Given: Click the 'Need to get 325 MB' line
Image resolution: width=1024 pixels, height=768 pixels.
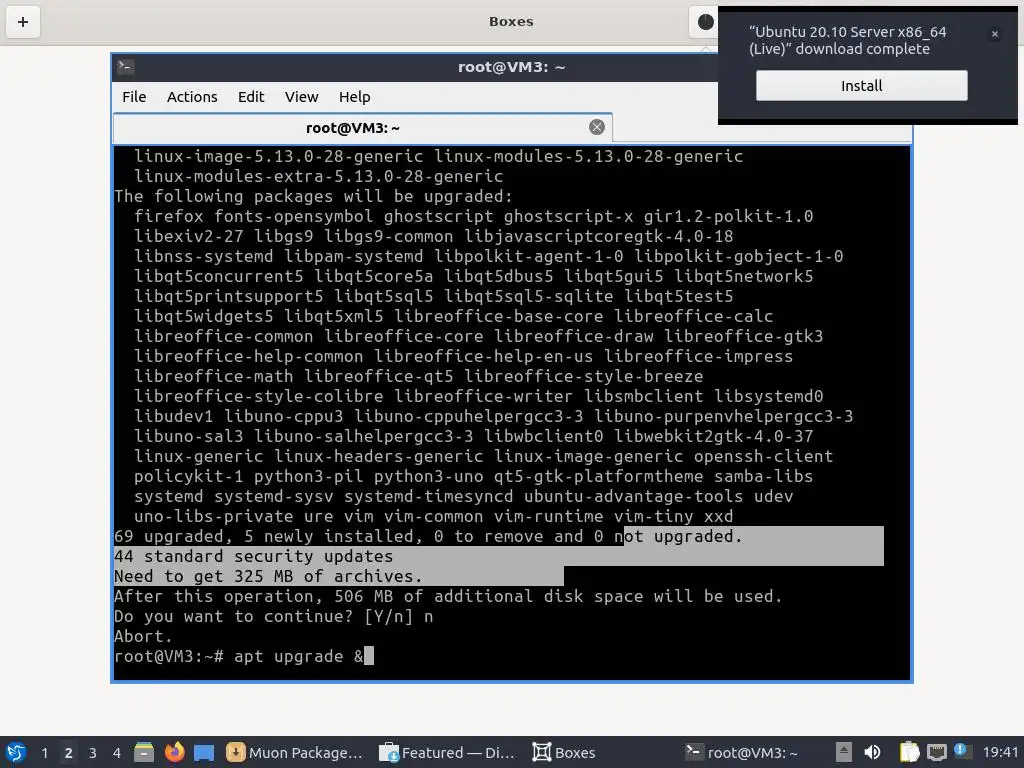Looking at the screenshot, I should (268, 576).
